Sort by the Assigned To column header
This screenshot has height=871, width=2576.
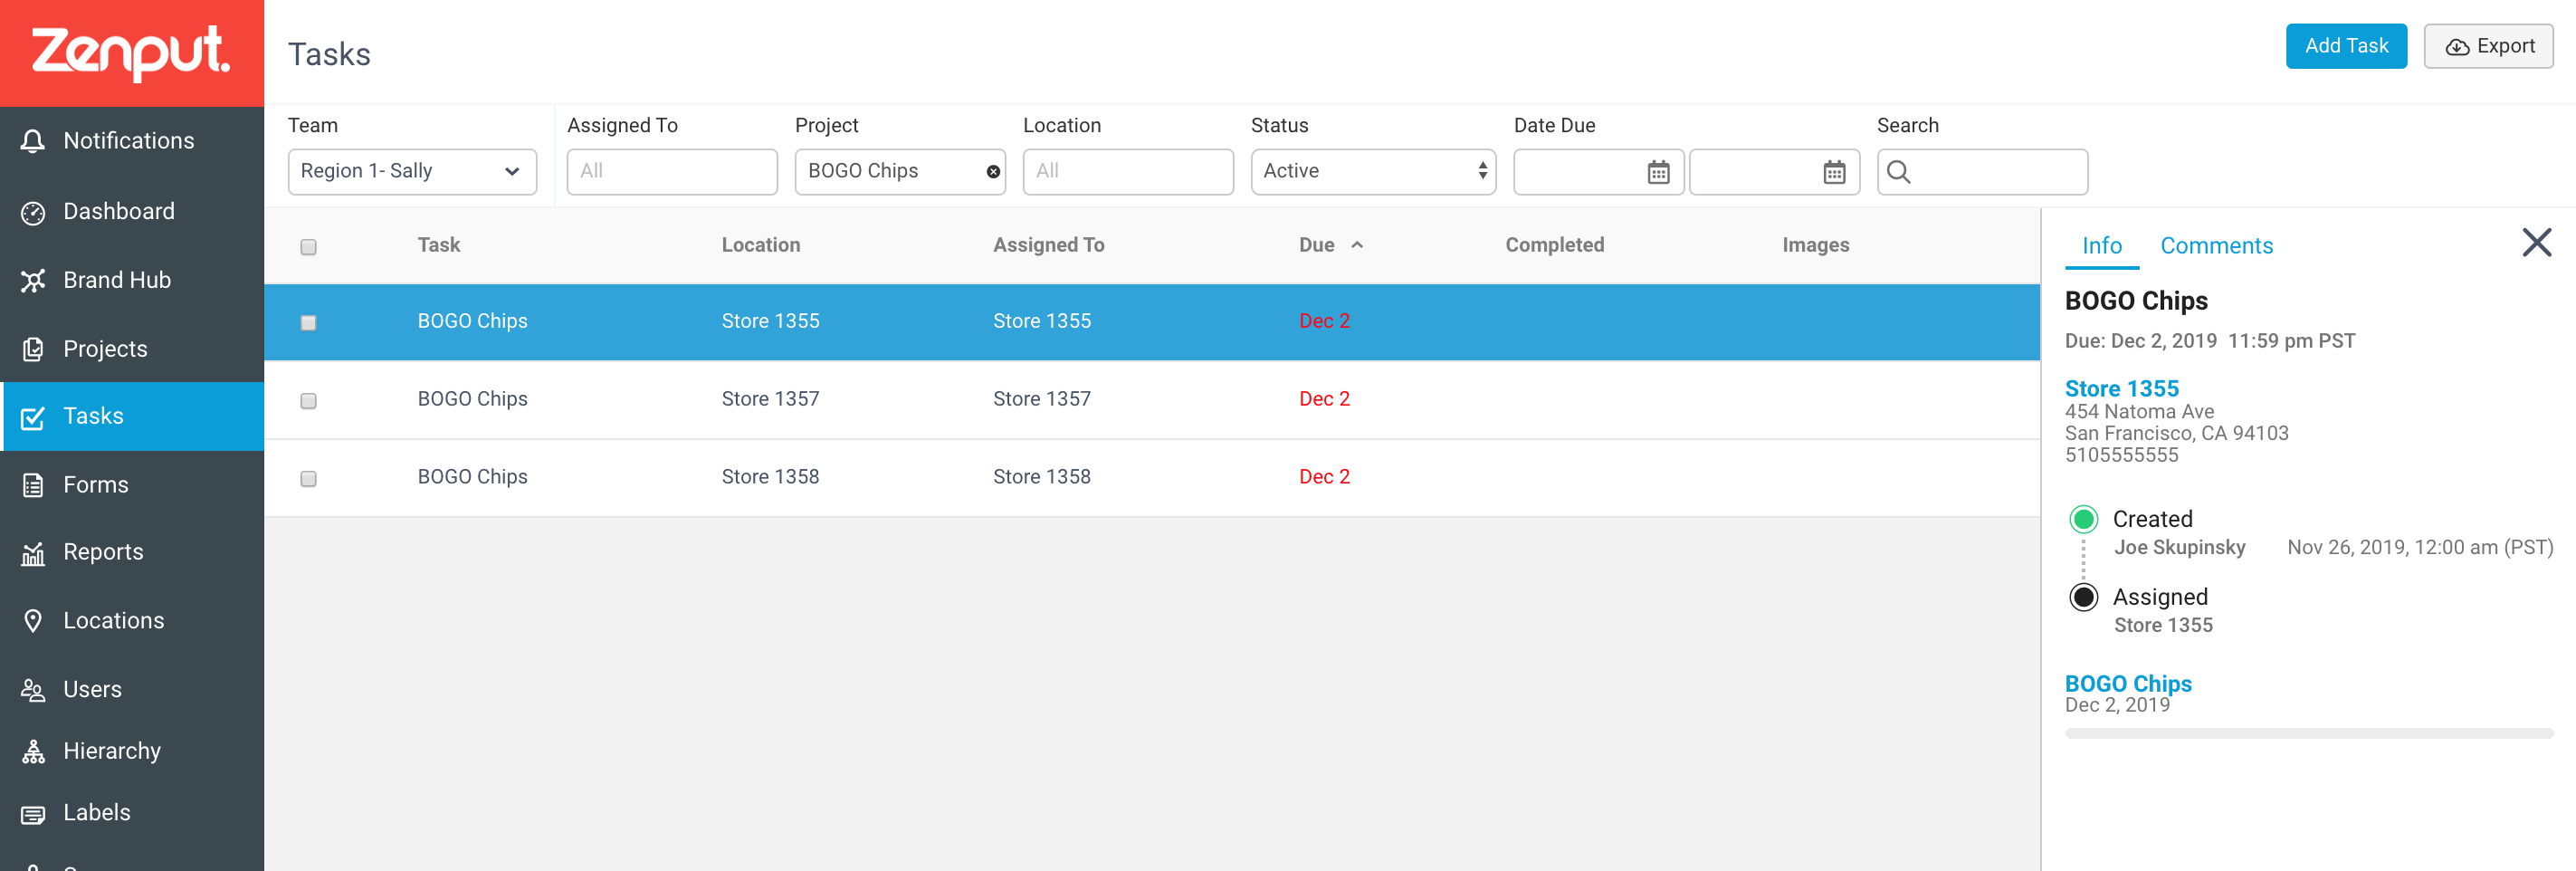[1049, 245]
